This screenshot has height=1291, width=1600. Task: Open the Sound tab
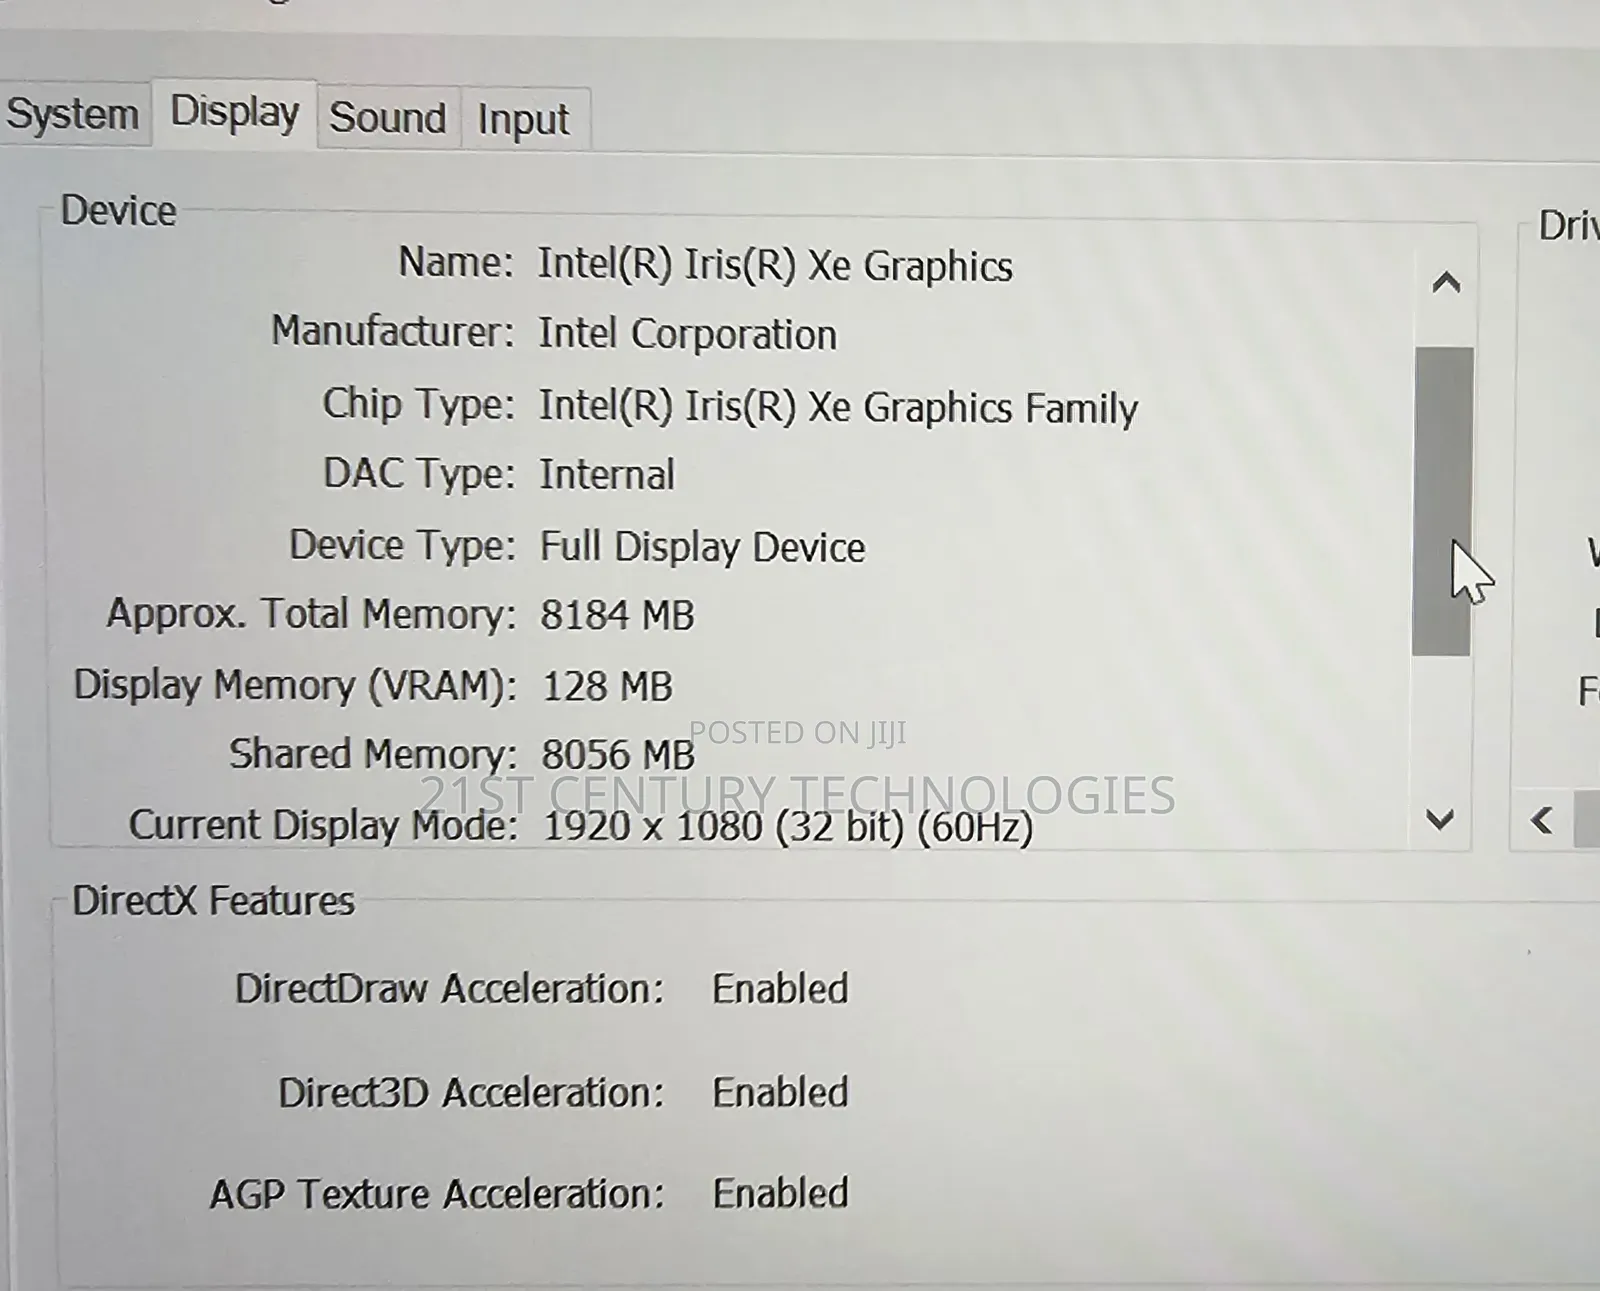tap(388, 118)
